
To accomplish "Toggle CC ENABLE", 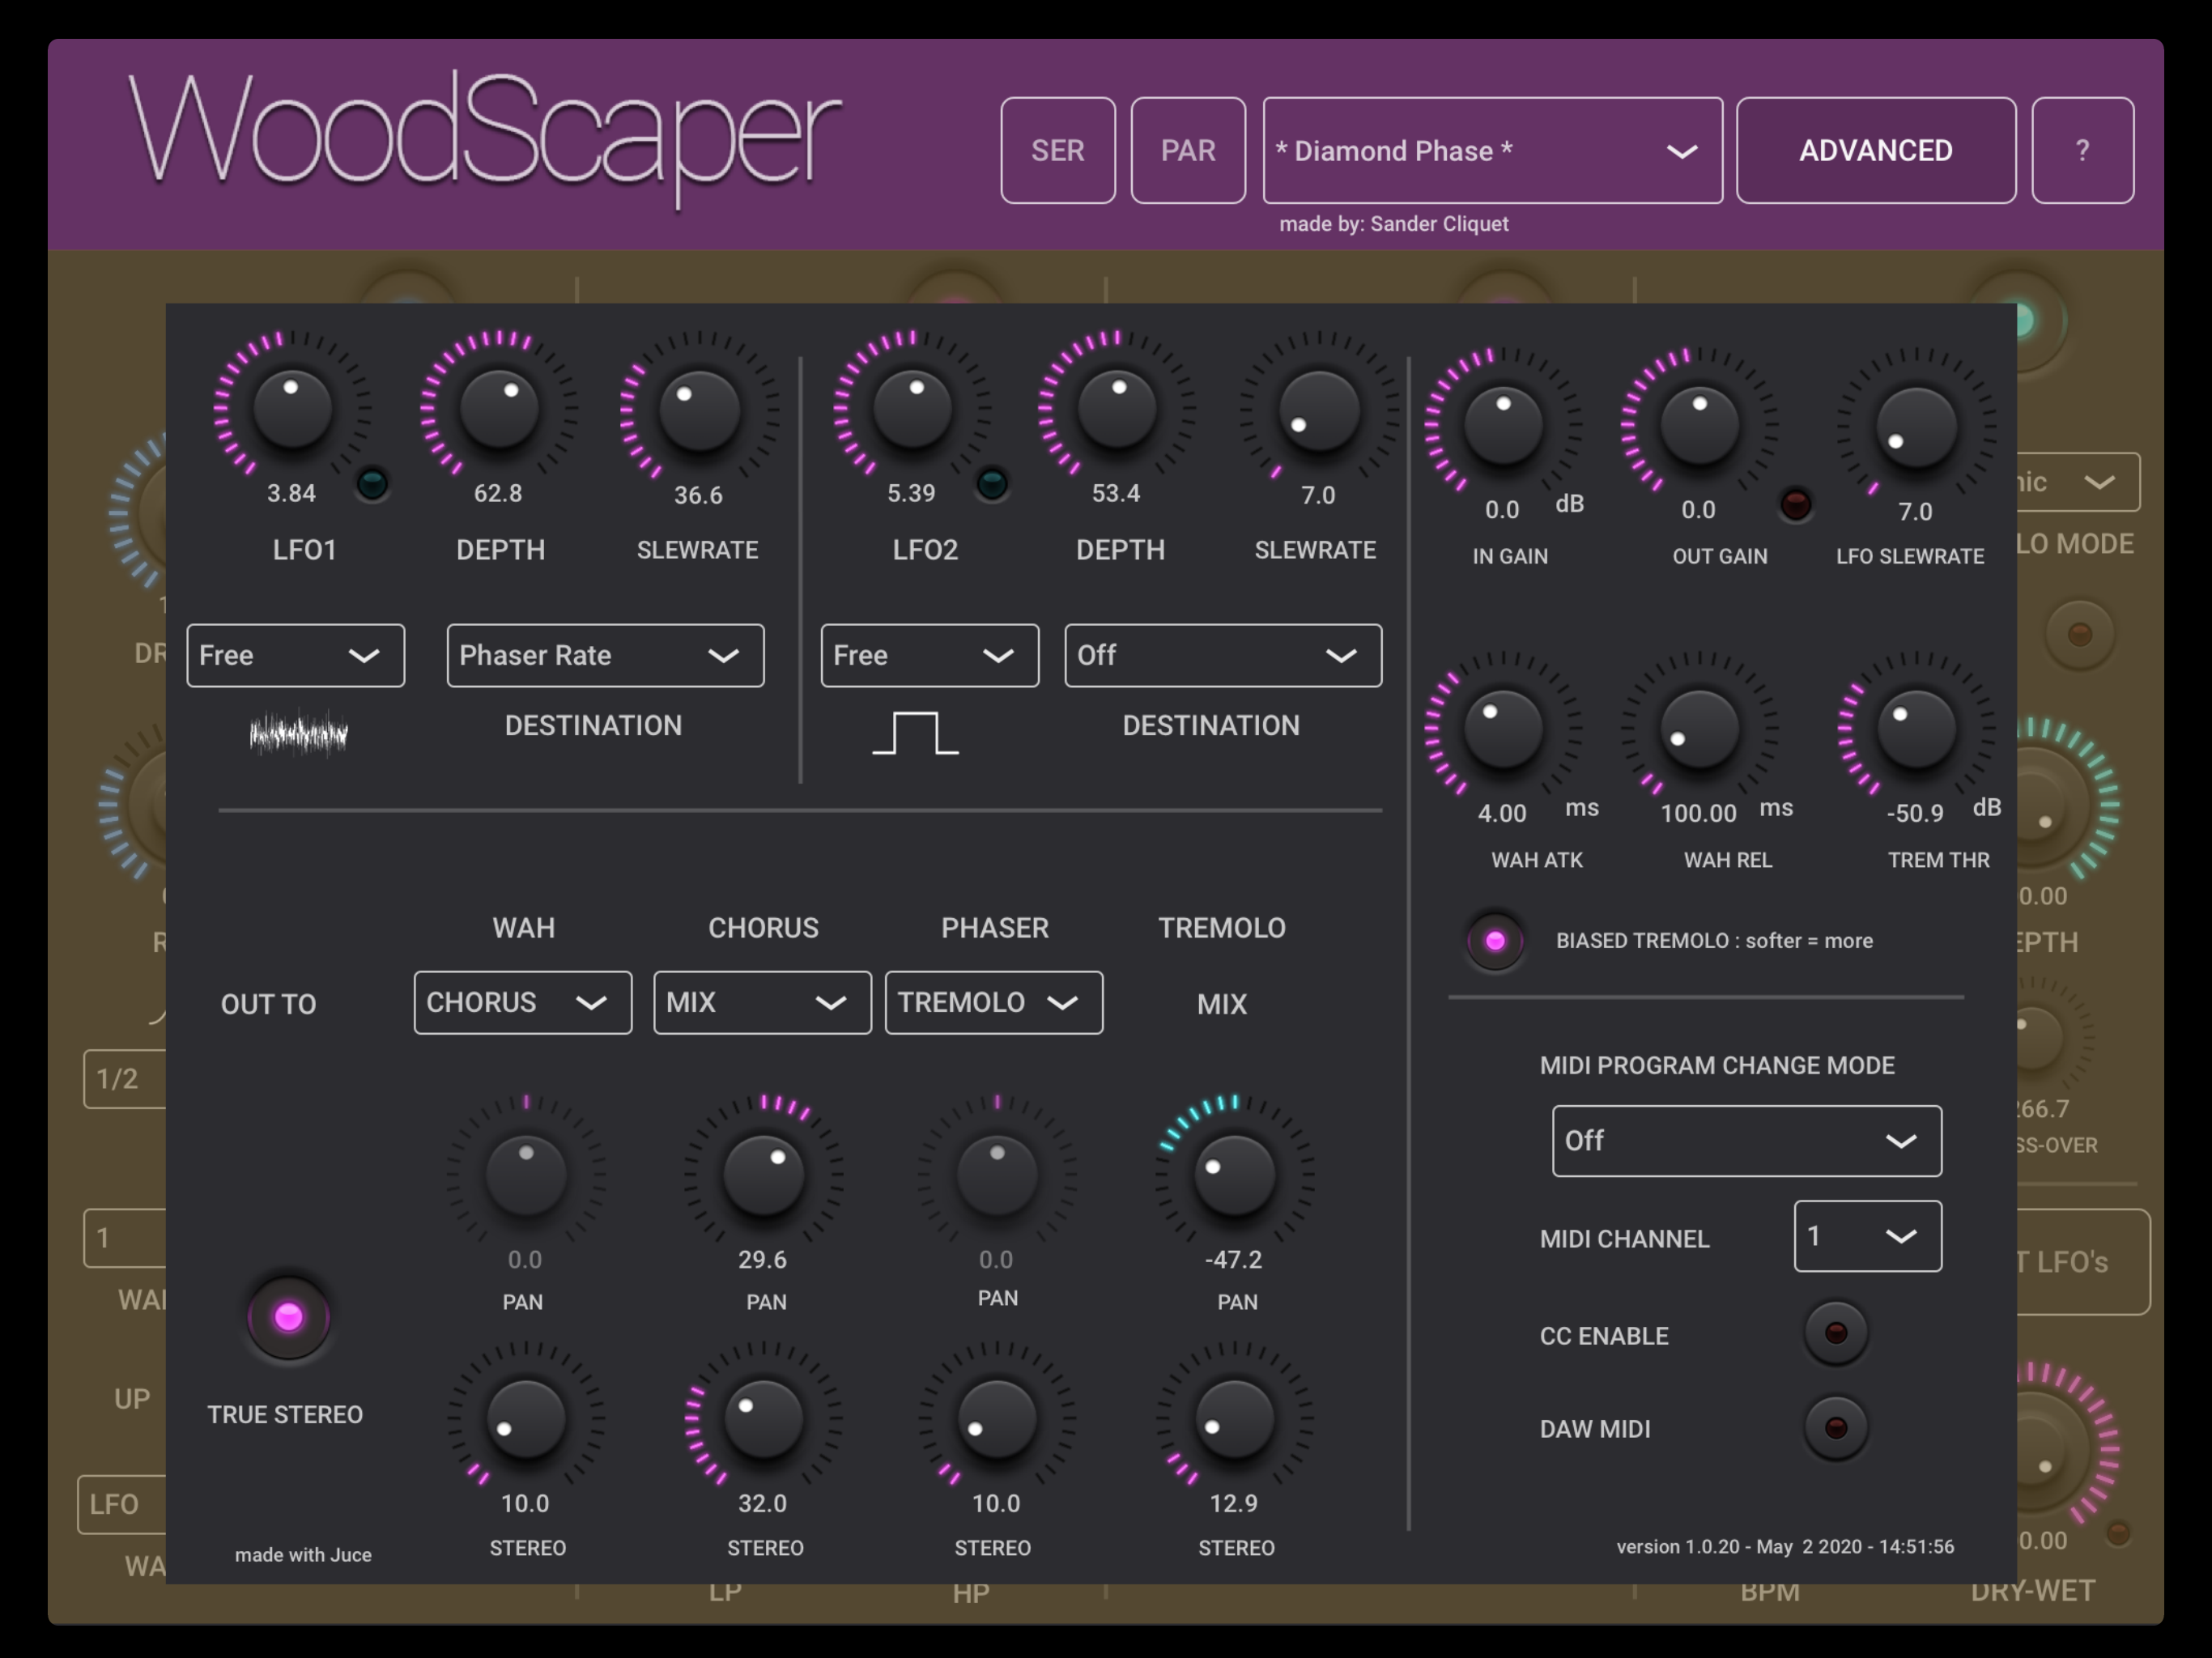I will (x=1835, y=1333).
